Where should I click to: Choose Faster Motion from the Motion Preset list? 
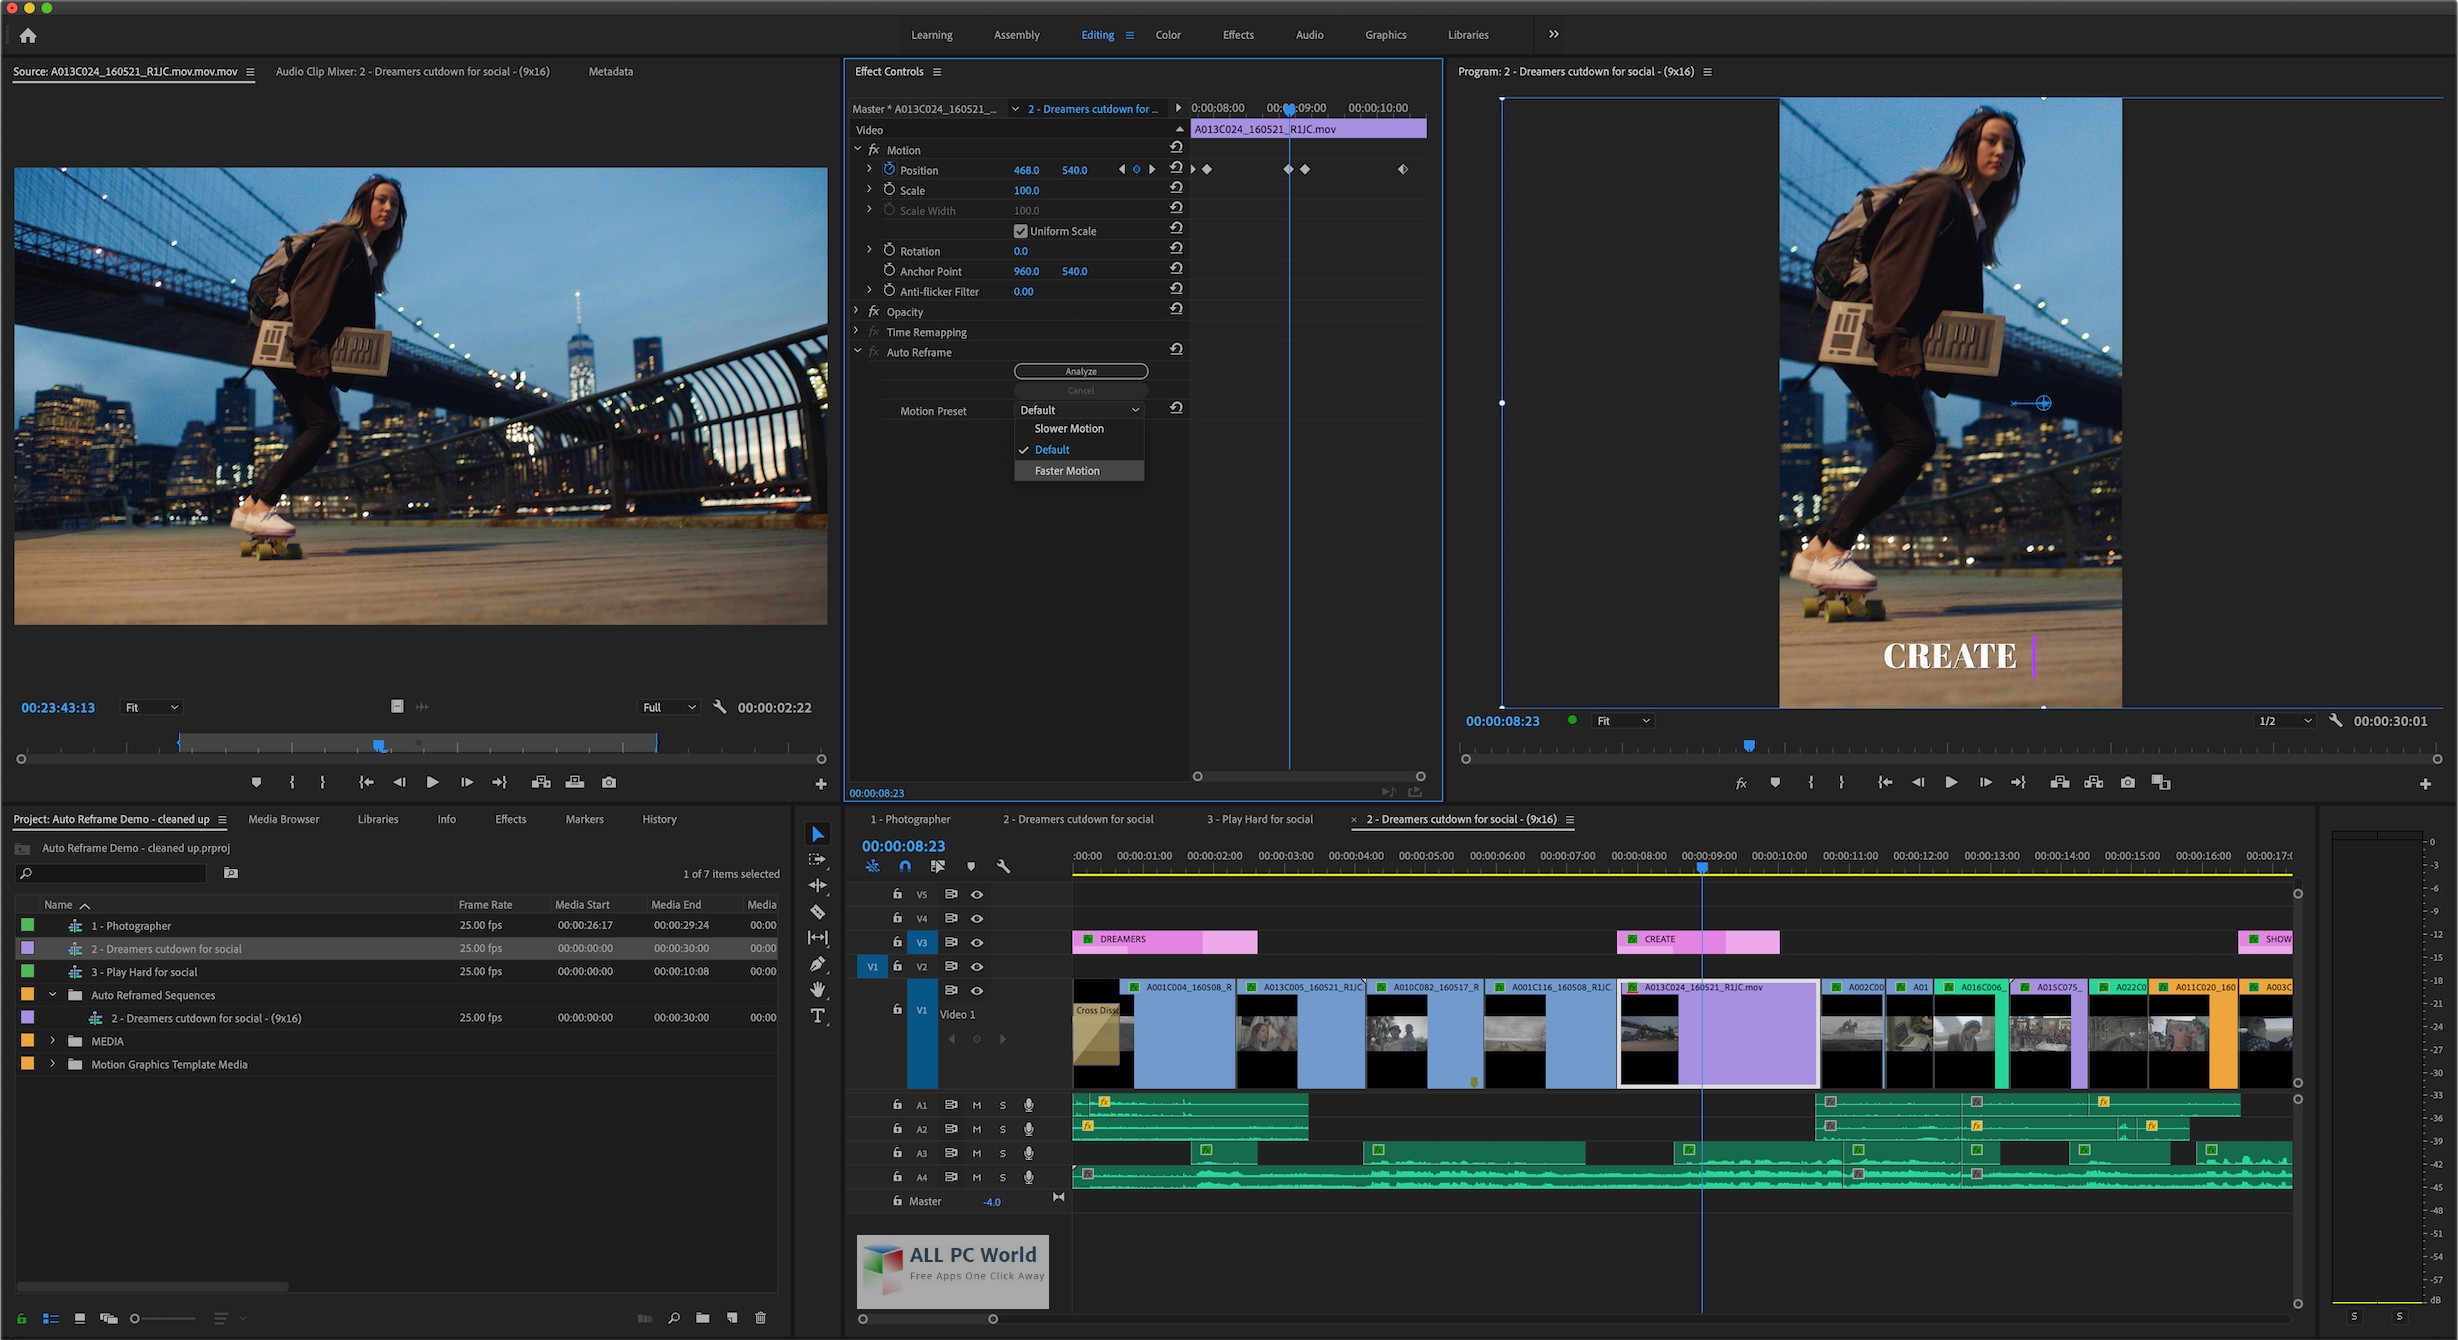click(1067, 471)
